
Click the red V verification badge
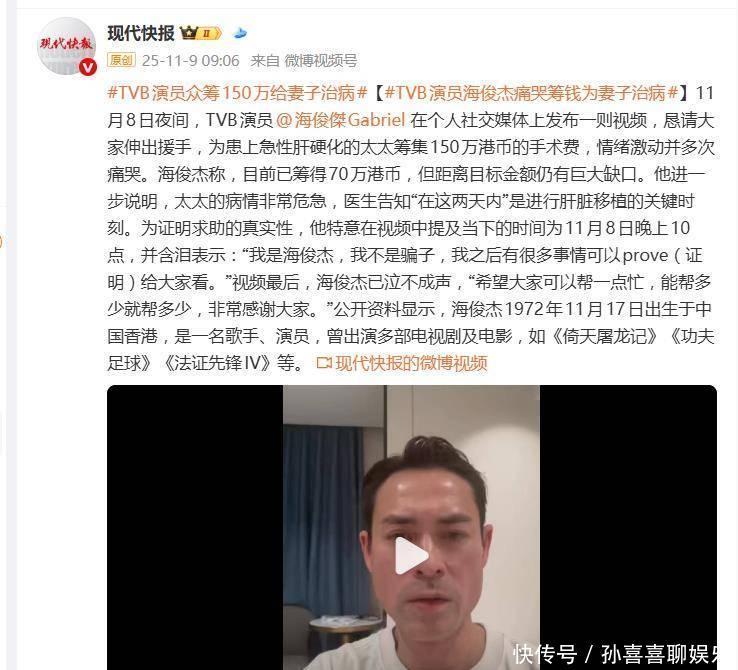coord(88,68)
